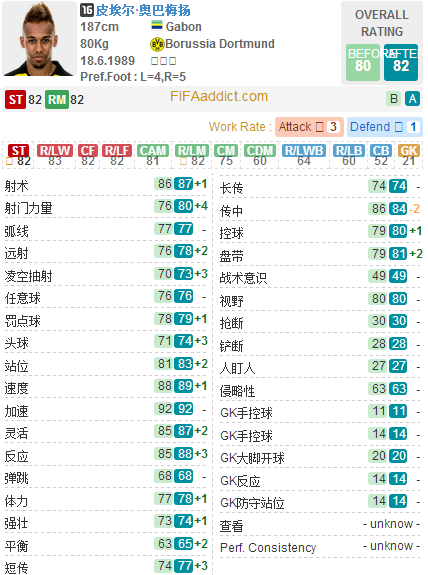Click the Defend work rate badge

pos(385,127)
